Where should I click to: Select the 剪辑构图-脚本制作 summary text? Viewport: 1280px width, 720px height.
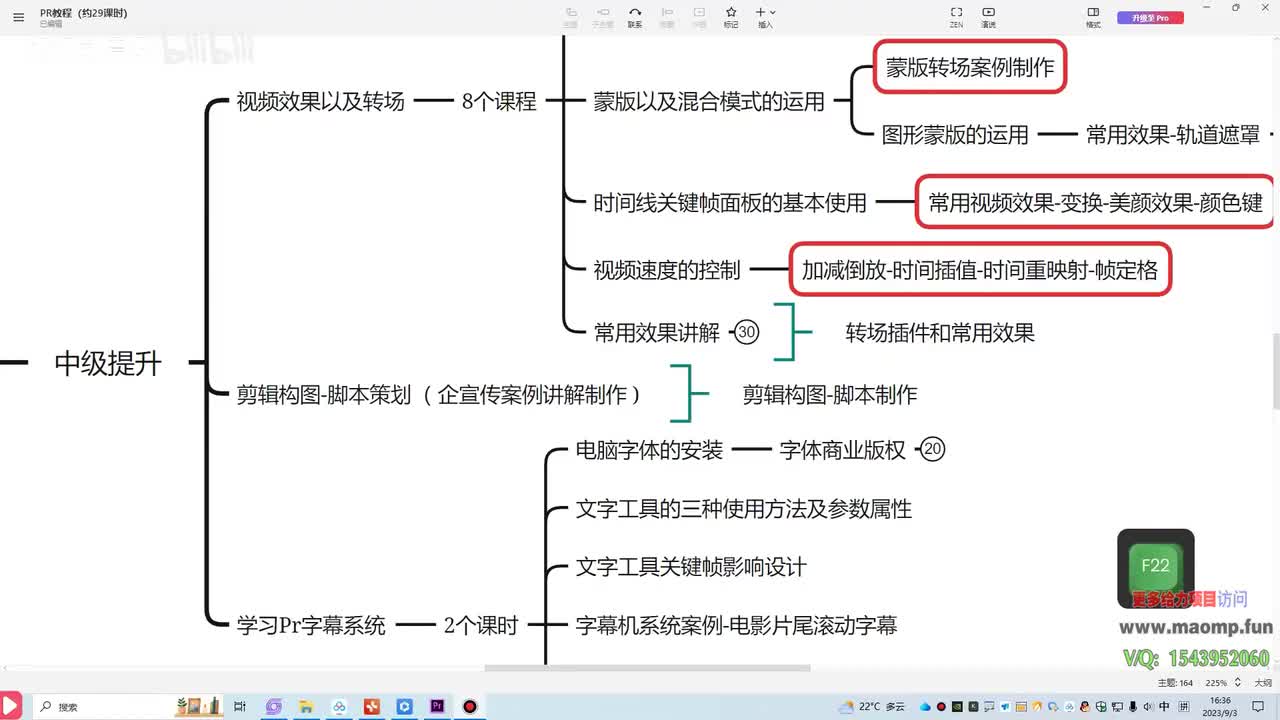point(830,395)
